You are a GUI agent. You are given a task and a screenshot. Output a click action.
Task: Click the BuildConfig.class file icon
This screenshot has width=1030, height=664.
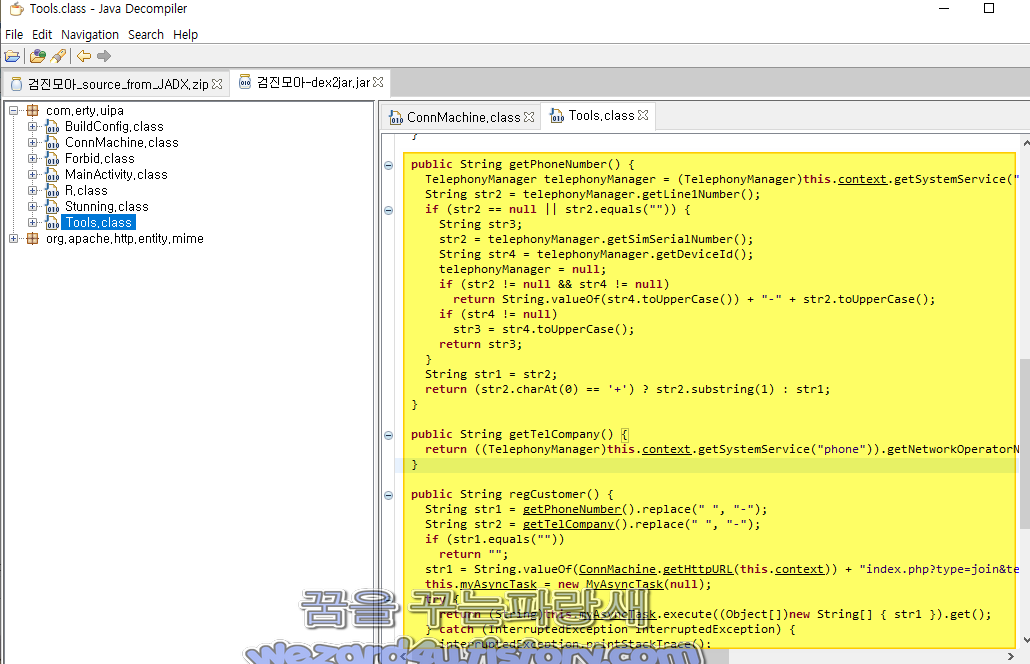(53, 127)
